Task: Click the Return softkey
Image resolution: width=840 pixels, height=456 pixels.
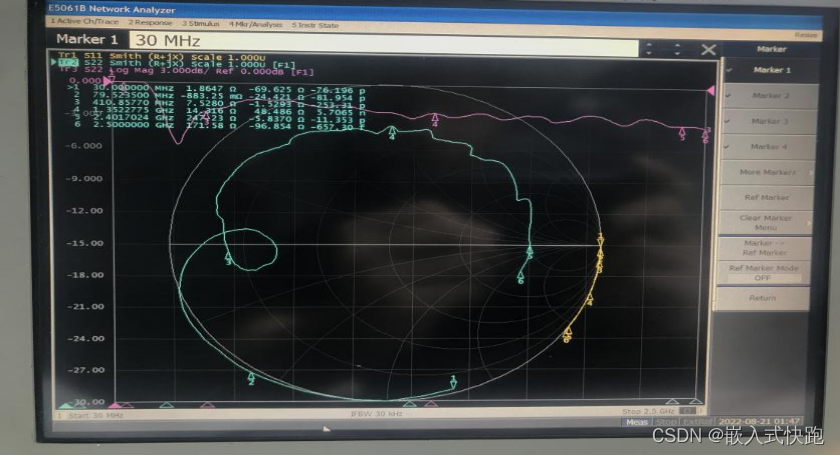Action: click(x=762, y=298)
